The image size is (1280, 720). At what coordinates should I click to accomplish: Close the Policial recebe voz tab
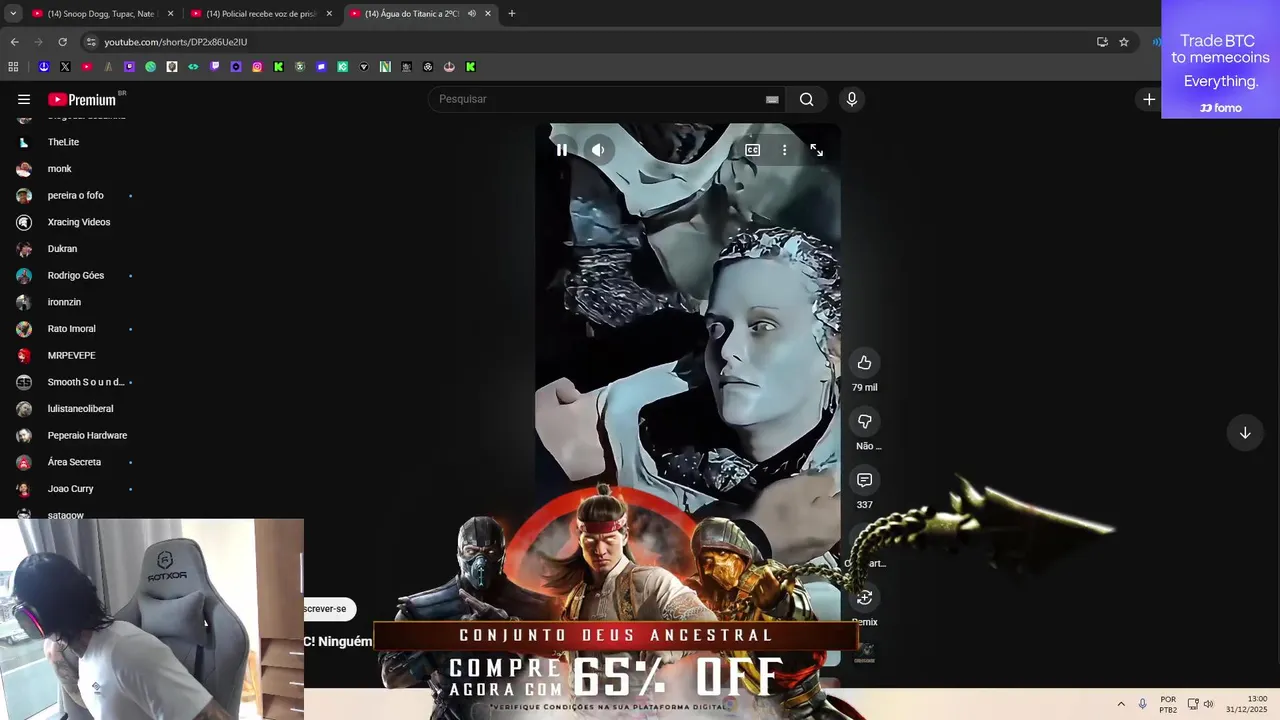point(329,14)
